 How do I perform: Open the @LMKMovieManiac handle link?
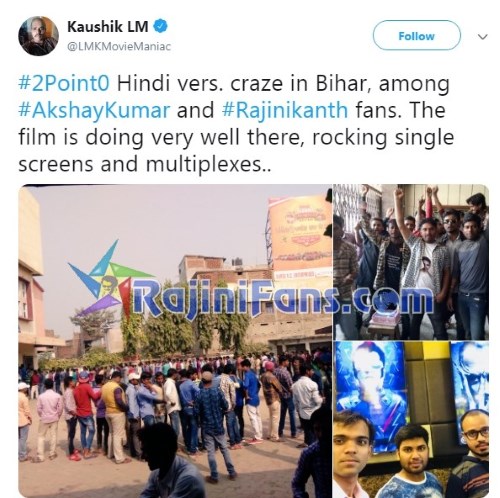click(119, 46)
